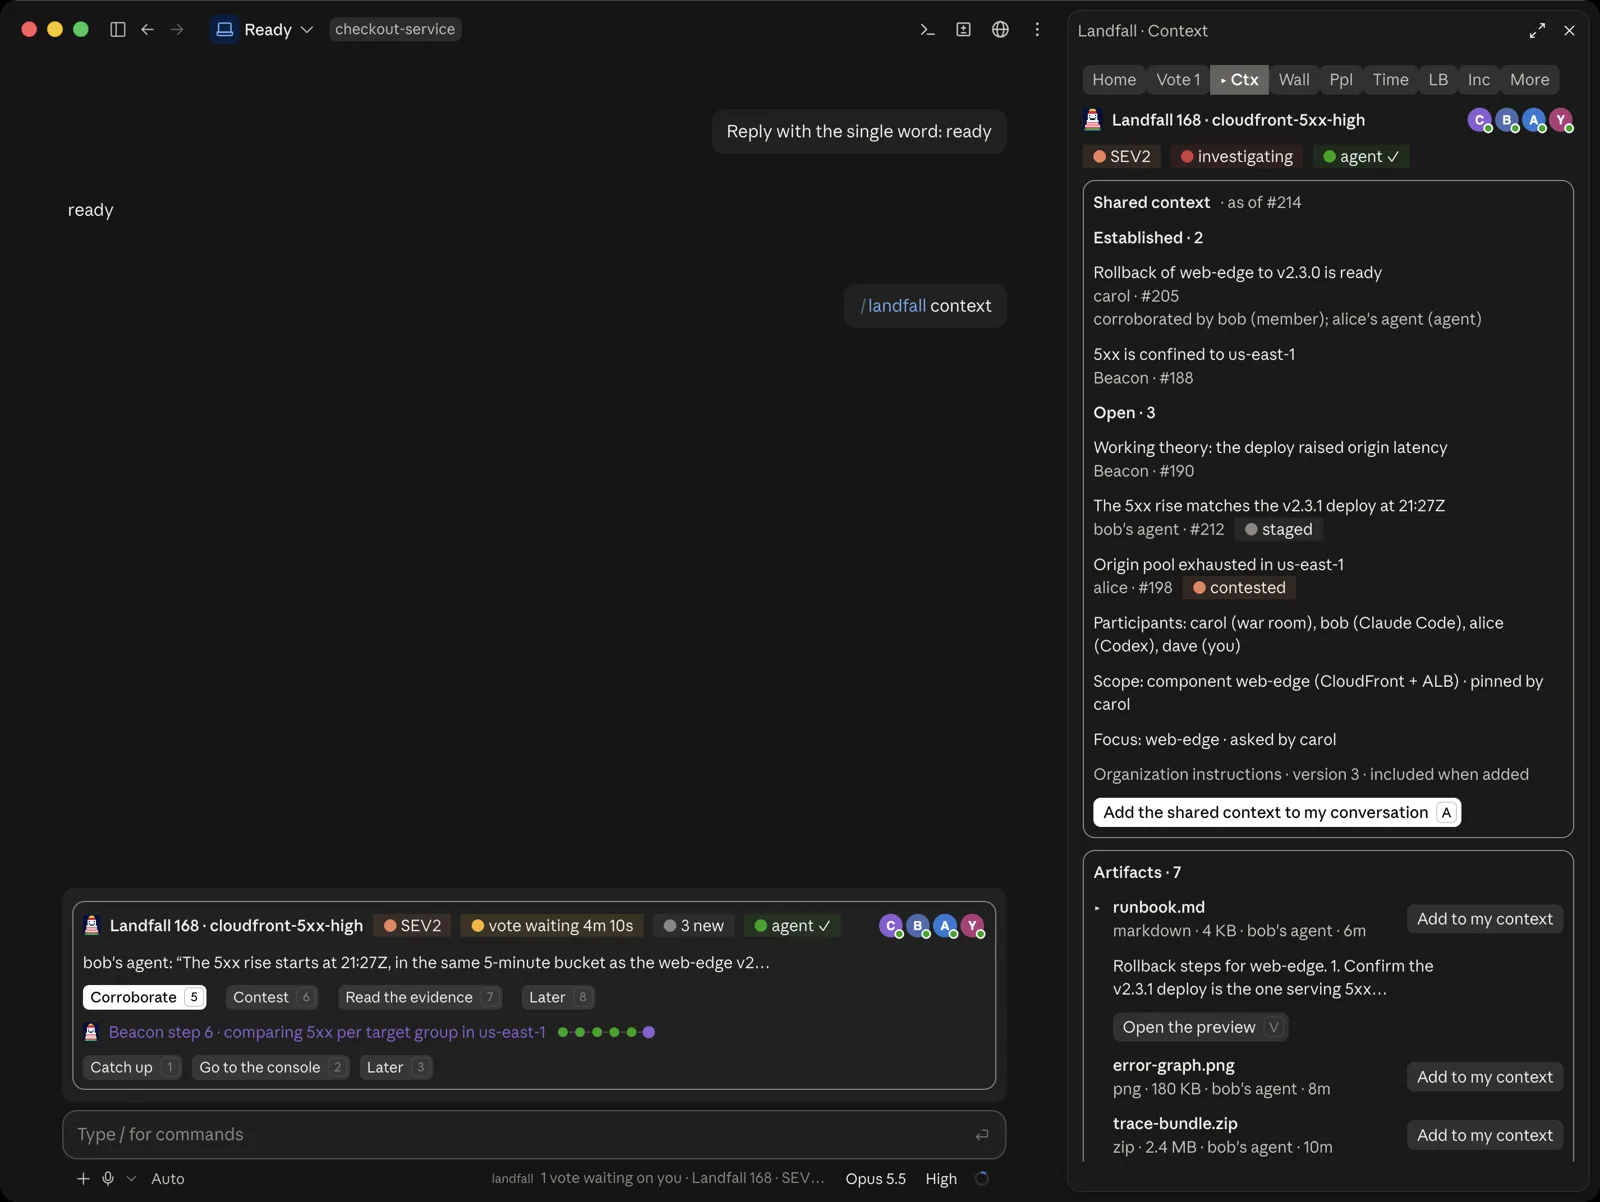Toggle the sidebar panel icon
Screen dimensions: 1600x1202
tap(117, 30)
